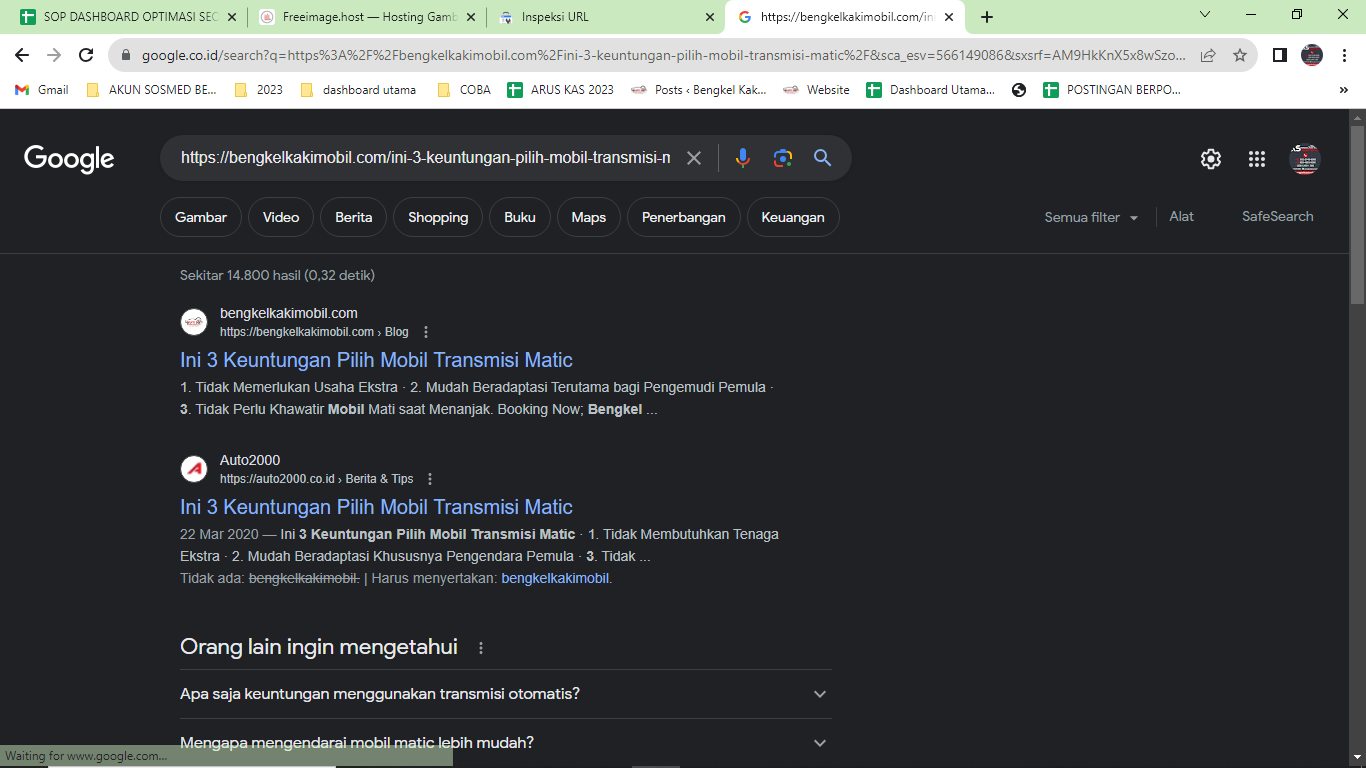Click the padlock site info icon

[126, 56]
